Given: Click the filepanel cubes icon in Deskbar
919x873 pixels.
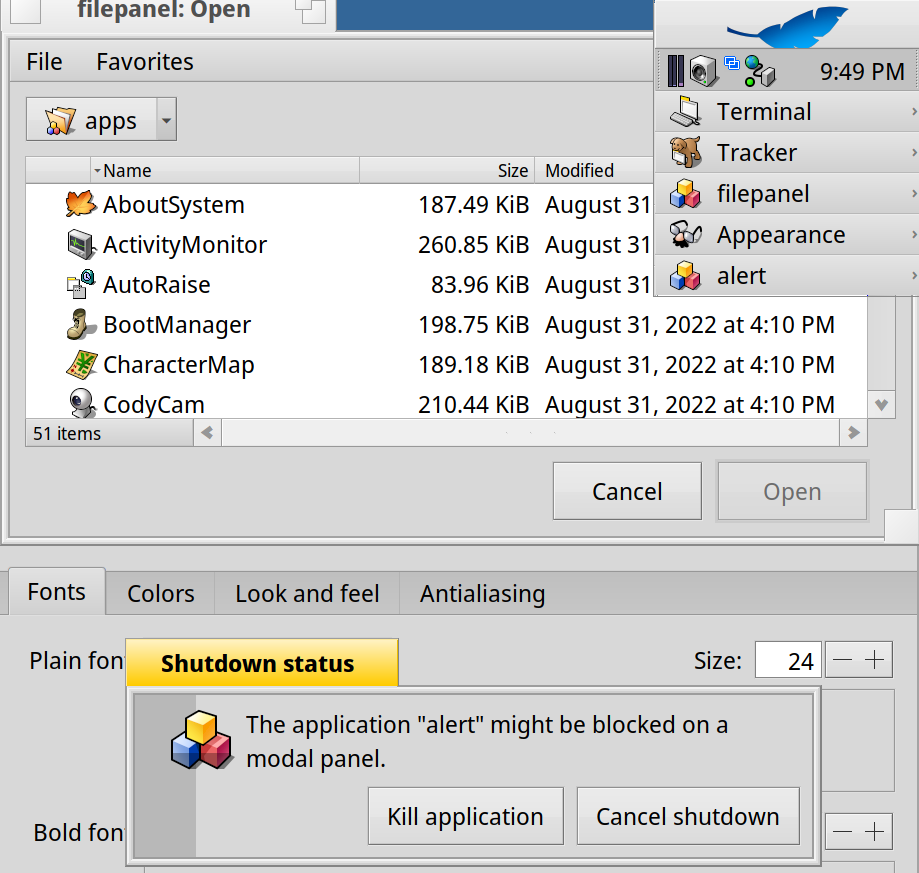Looking at the screenshot, I should (685, 193).
